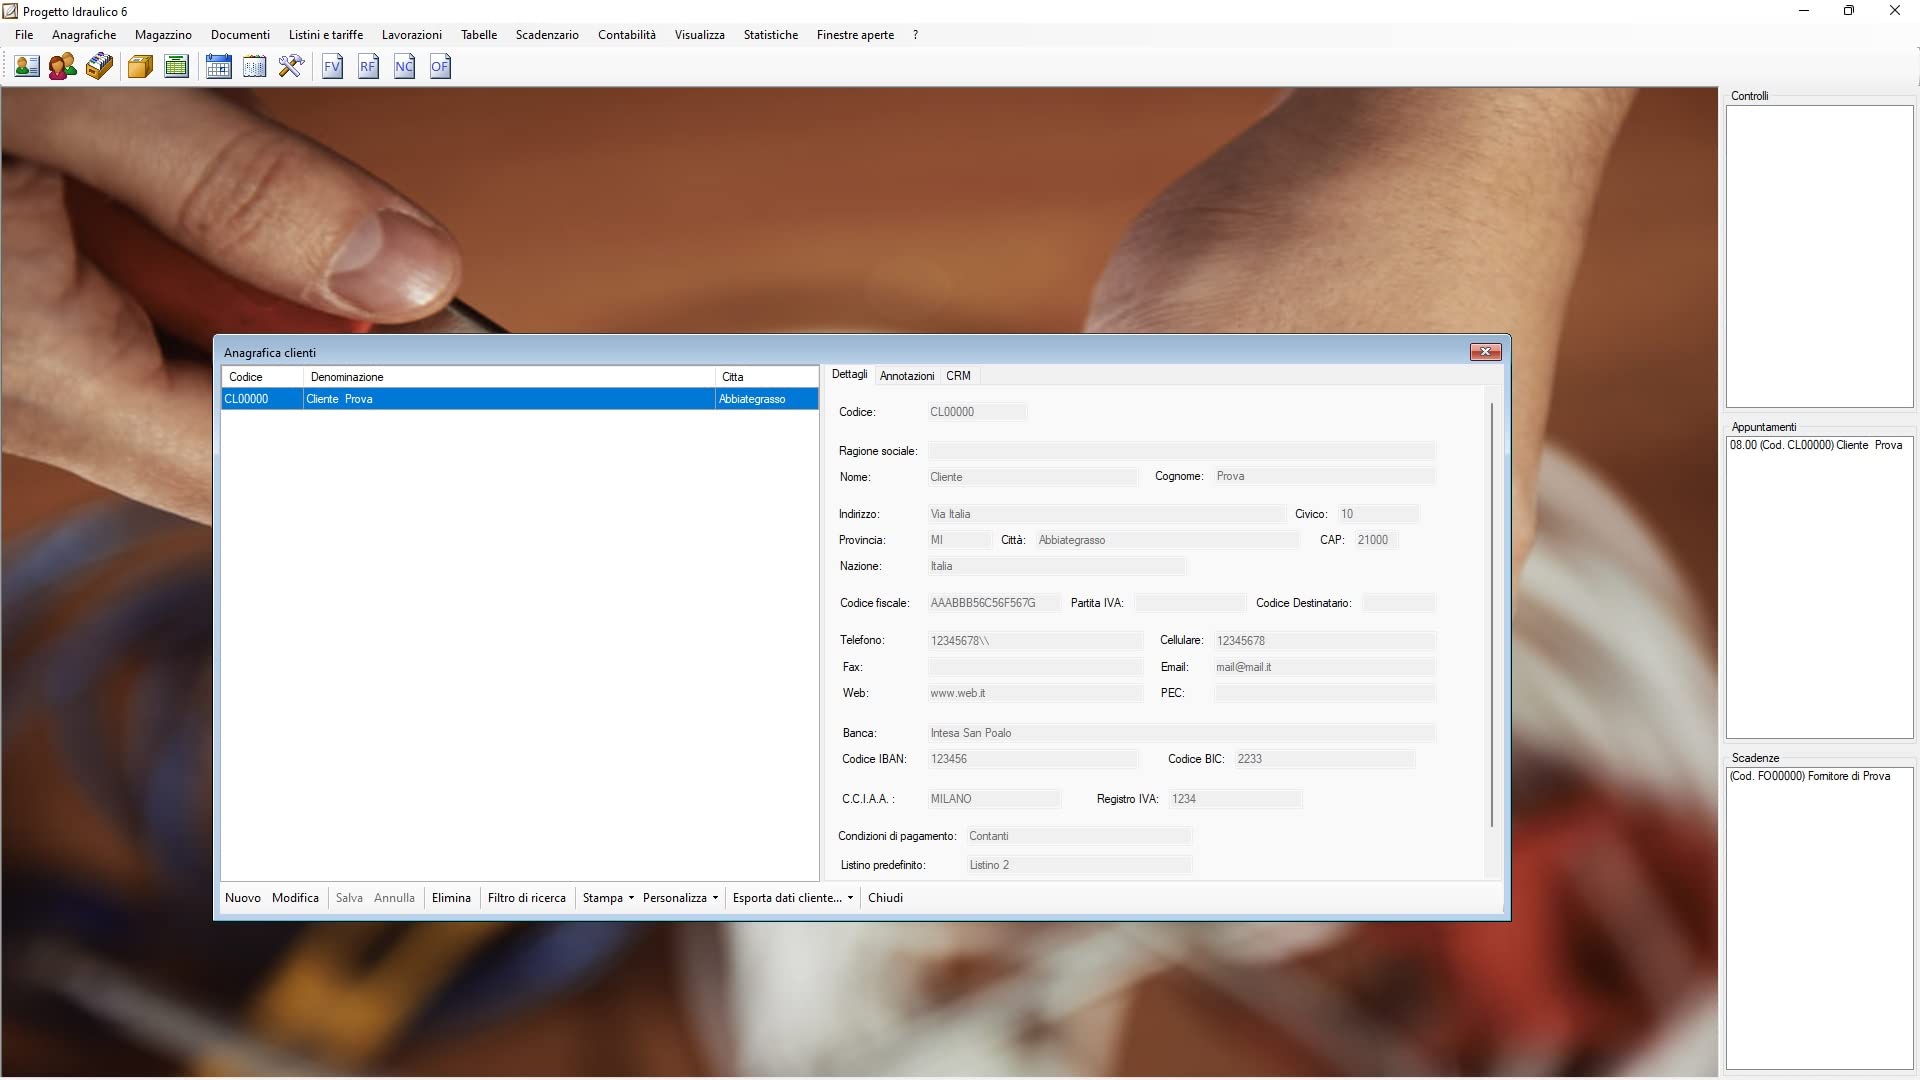Click the PEC input field

point(1325,693)
